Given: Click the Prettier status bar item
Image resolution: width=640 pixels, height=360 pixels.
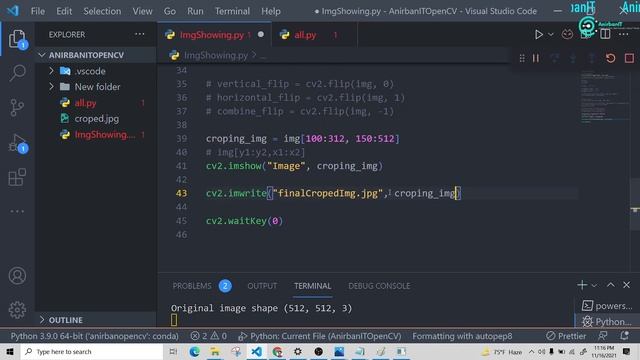Looking at the screenshot, I should (x=566, y=336).
